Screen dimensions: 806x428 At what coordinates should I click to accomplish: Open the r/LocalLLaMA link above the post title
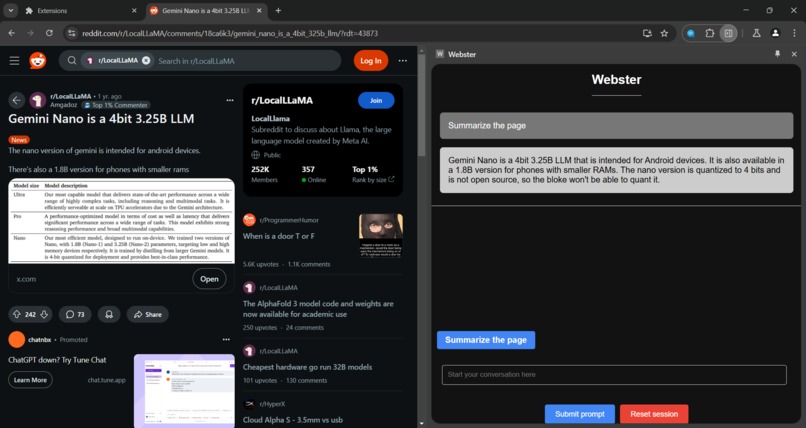click(70, 96)
